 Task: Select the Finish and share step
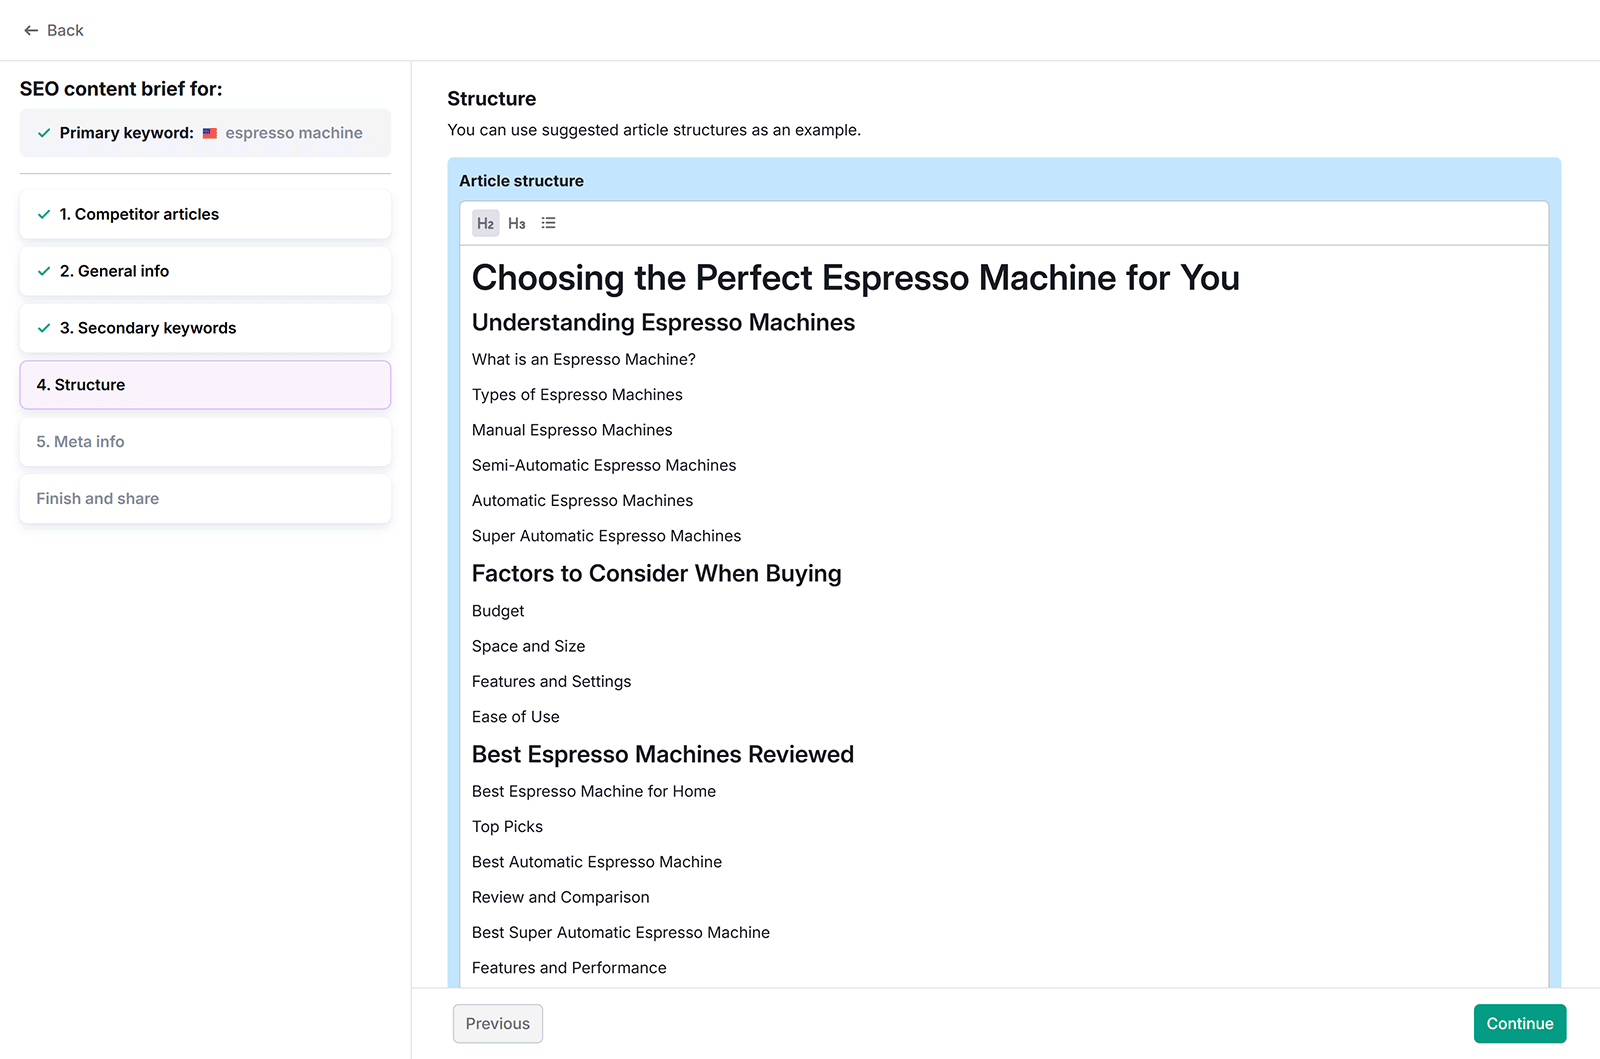204,498
